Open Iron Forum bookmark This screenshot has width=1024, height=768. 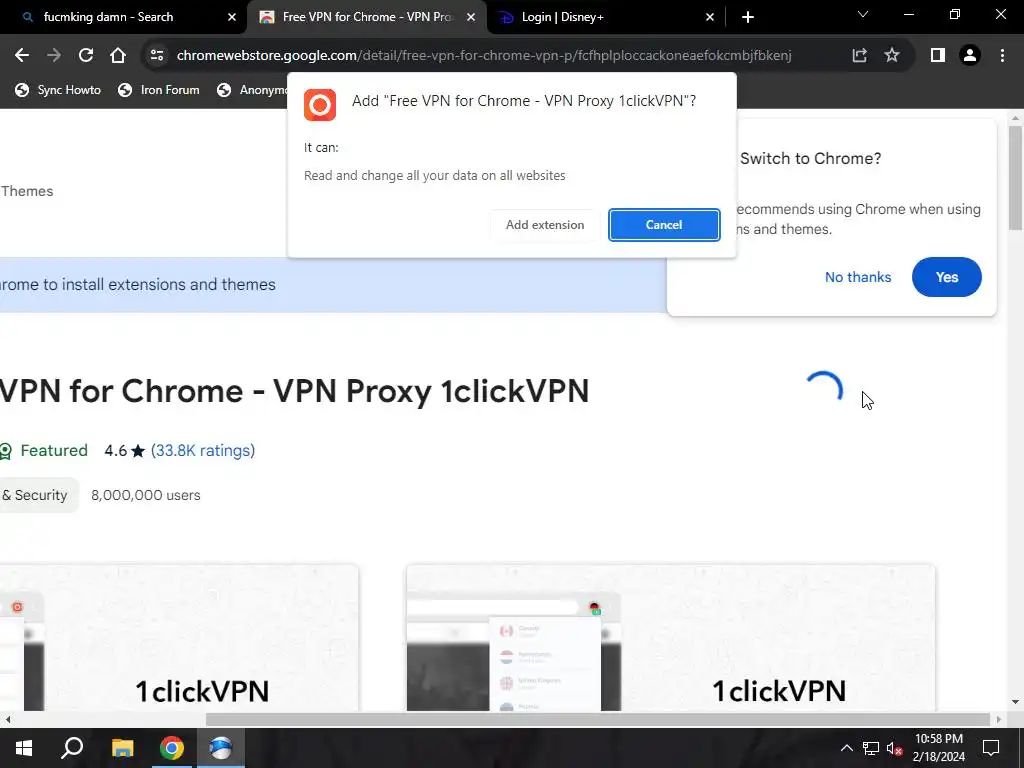[159, 90]
